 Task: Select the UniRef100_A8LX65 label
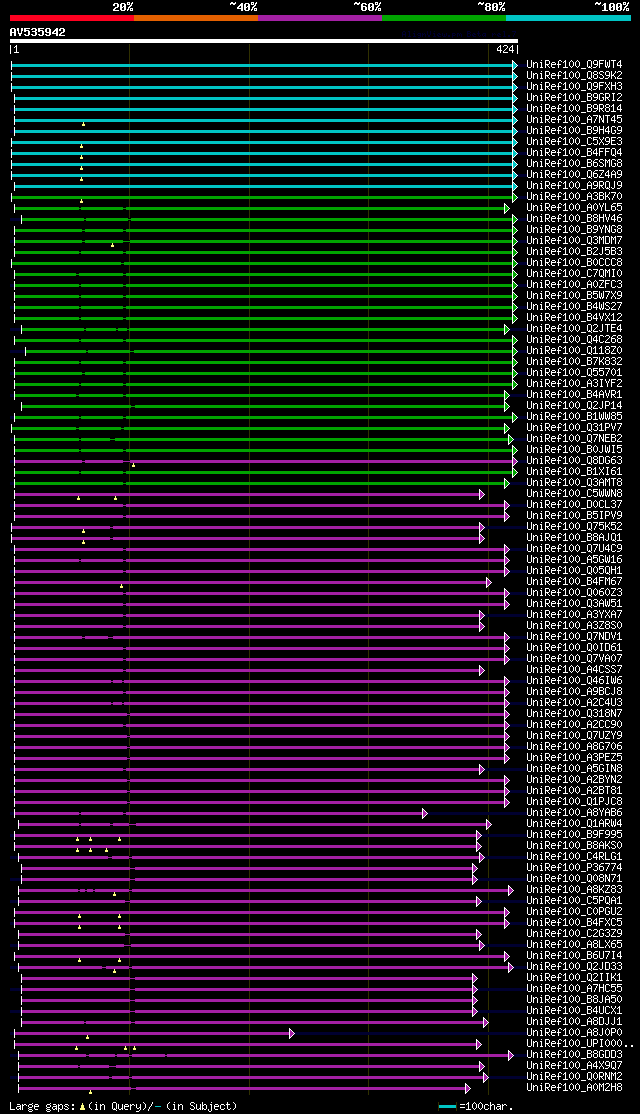tap(575, 945)
